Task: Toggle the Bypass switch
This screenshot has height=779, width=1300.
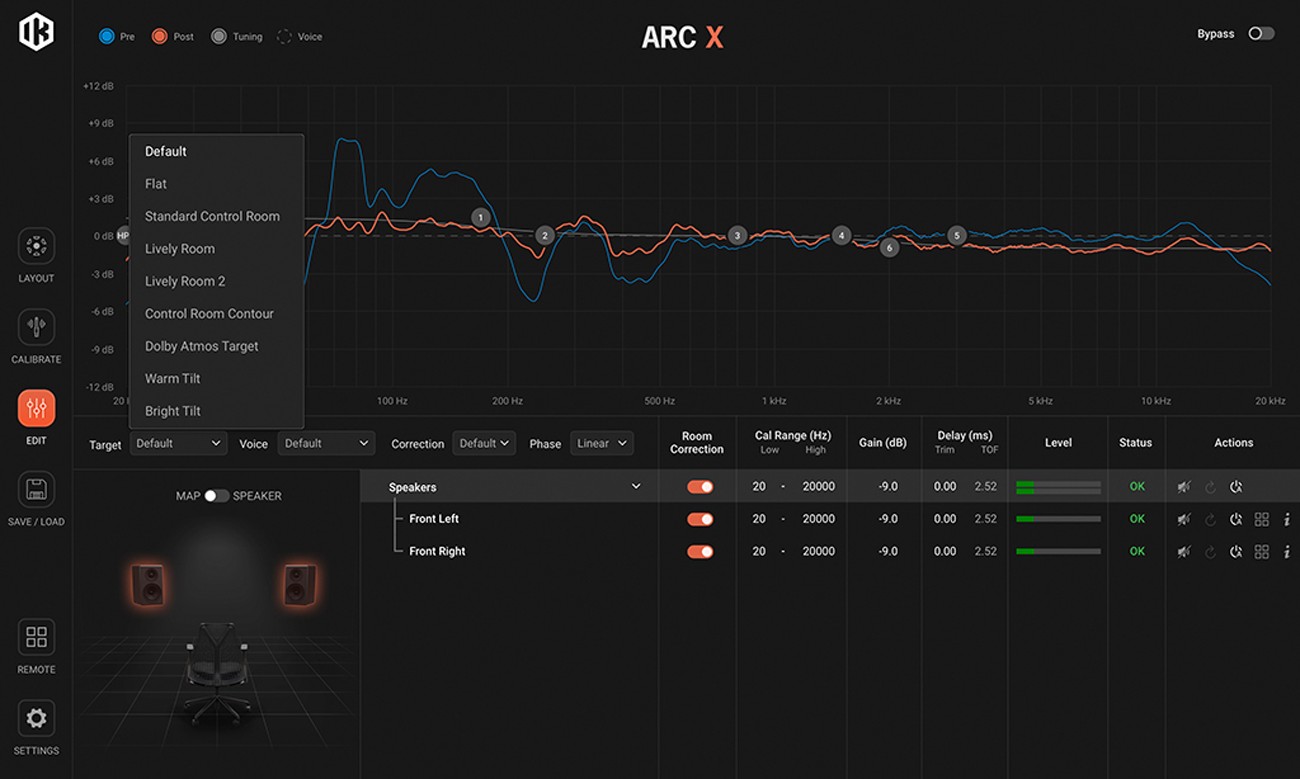Action: click(1261, 33)
